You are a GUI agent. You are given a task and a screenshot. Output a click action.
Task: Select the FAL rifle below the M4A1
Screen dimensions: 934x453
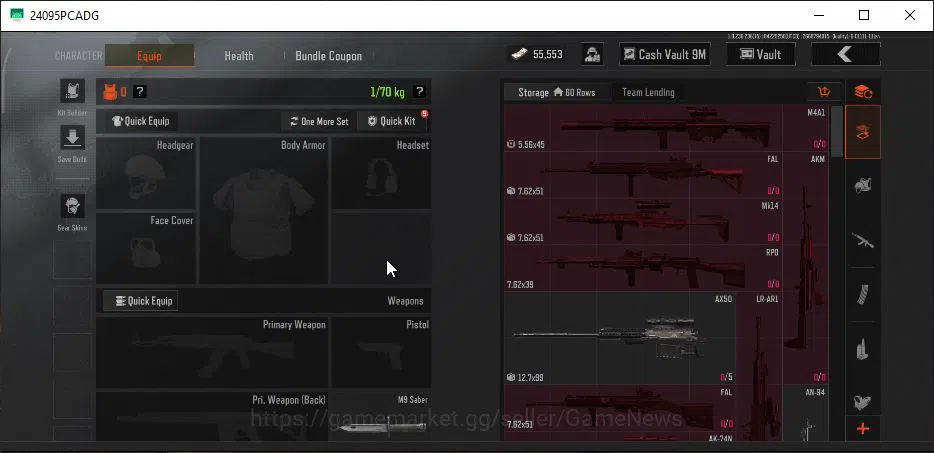643,175
